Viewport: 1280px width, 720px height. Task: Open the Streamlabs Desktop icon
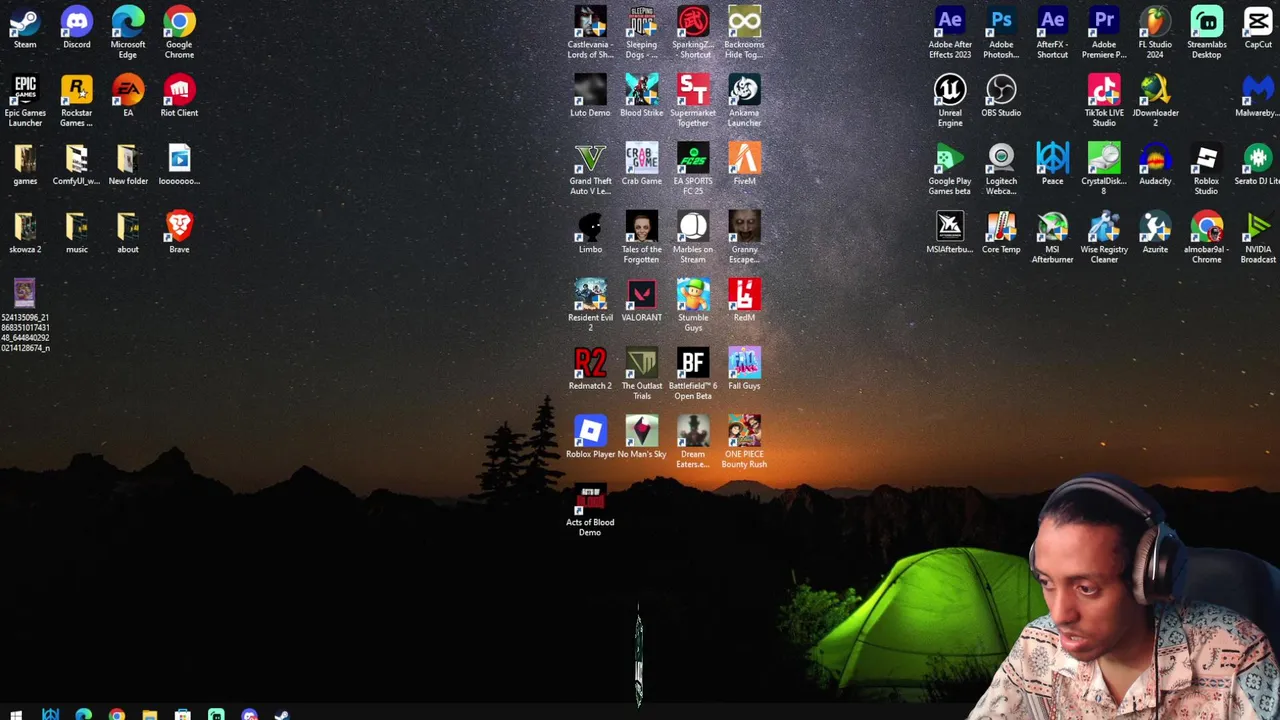[1206, 22]
